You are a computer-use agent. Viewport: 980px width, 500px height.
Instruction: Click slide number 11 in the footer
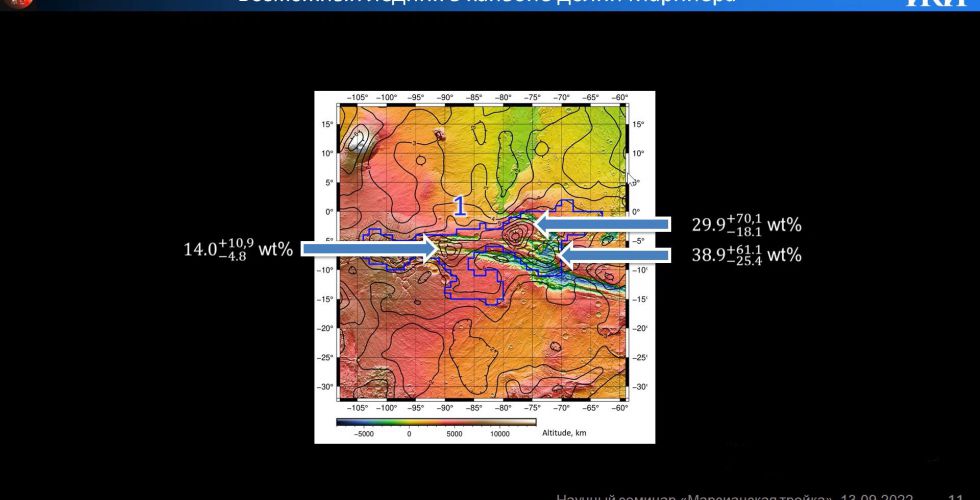pyautogui.click(x=955, y=496)
